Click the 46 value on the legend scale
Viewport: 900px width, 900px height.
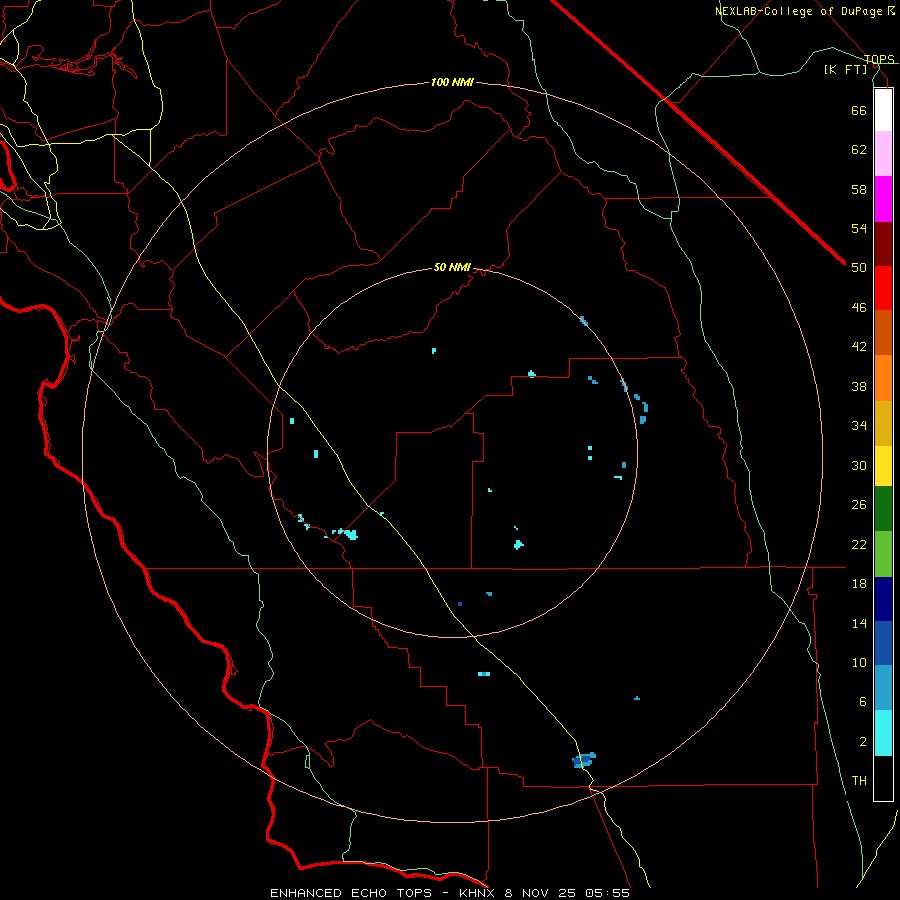tap(859, 308)
